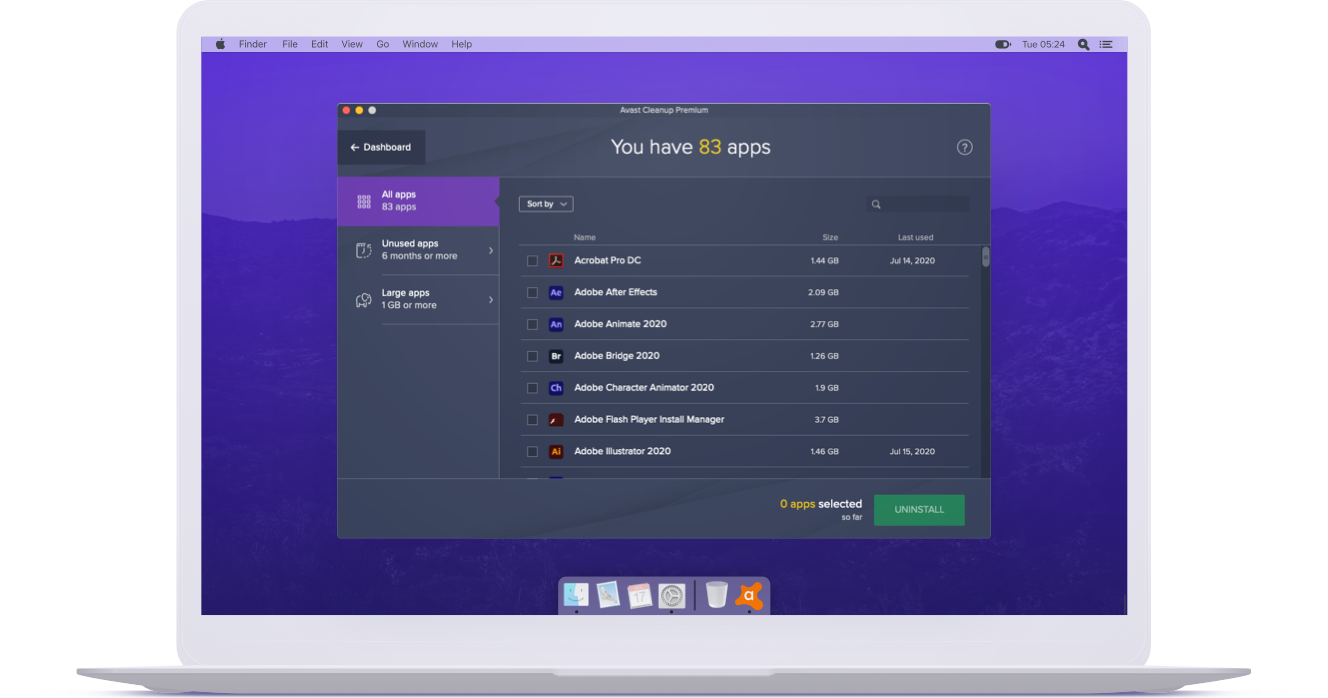Select the Adobe Animate 2020 checkbox
Screen dimensions: 1328x698
tap(532, 324)
